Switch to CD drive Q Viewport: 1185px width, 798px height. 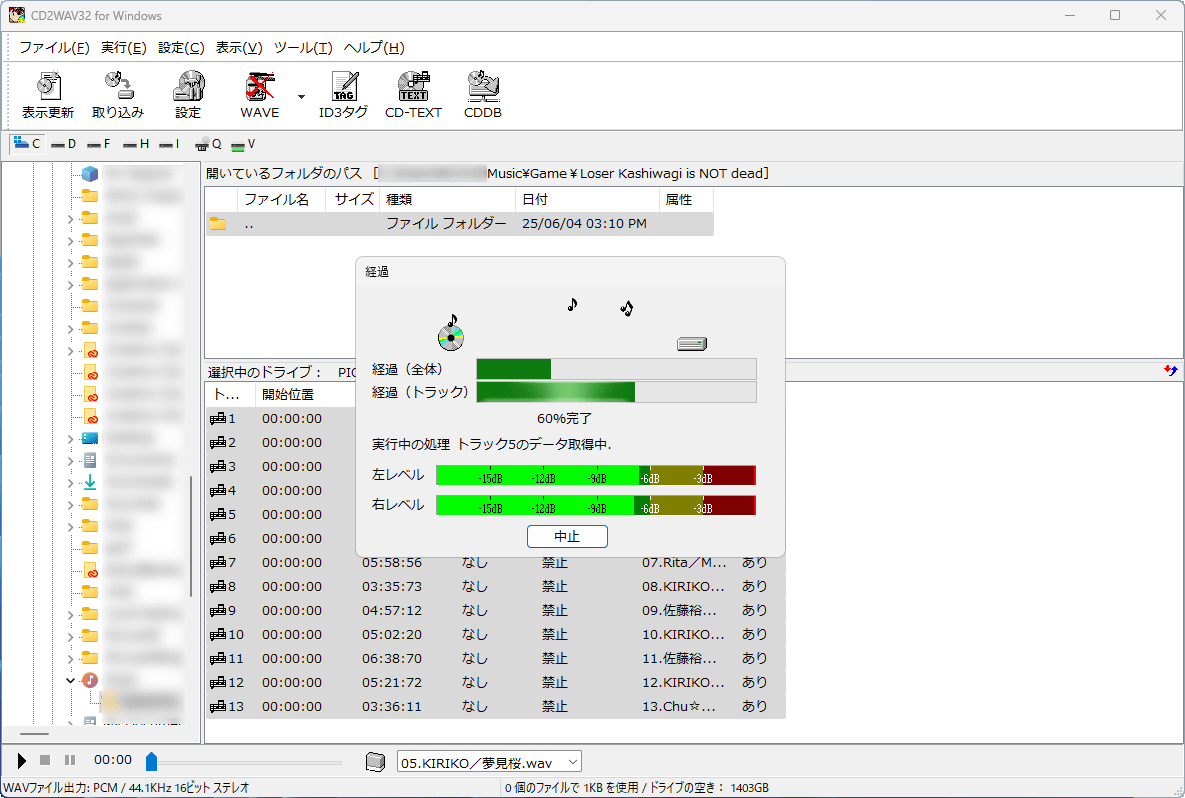point(208,144)
